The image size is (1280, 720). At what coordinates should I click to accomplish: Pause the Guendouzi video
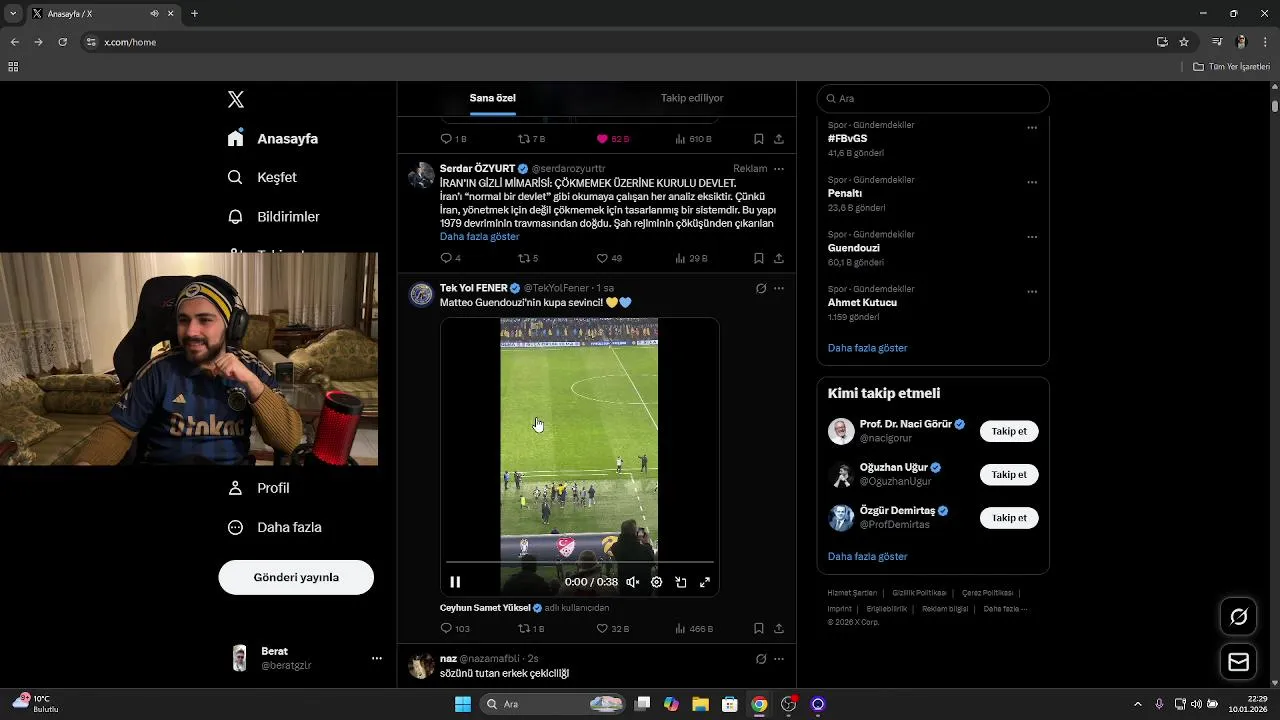455,582
